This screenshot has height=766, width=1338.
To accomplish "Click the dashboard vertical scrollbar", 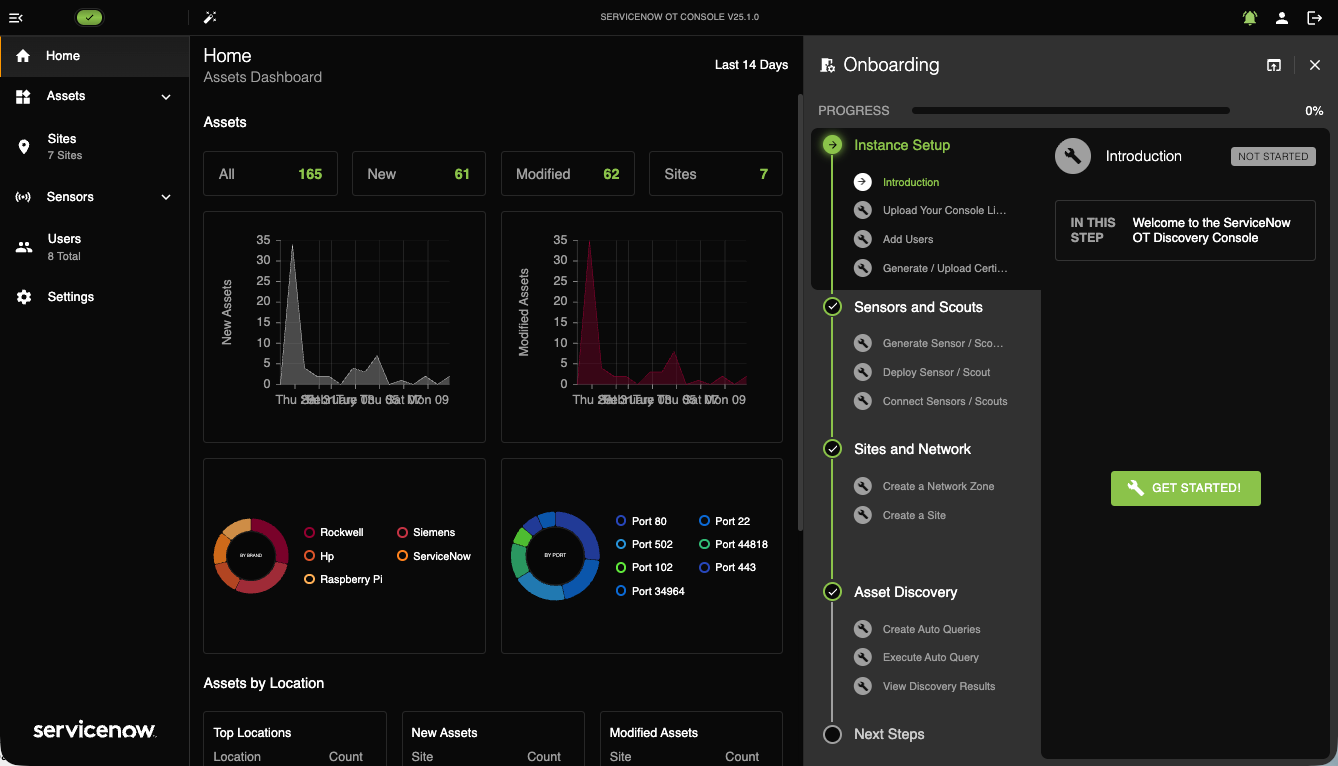I will pos(799,312).
